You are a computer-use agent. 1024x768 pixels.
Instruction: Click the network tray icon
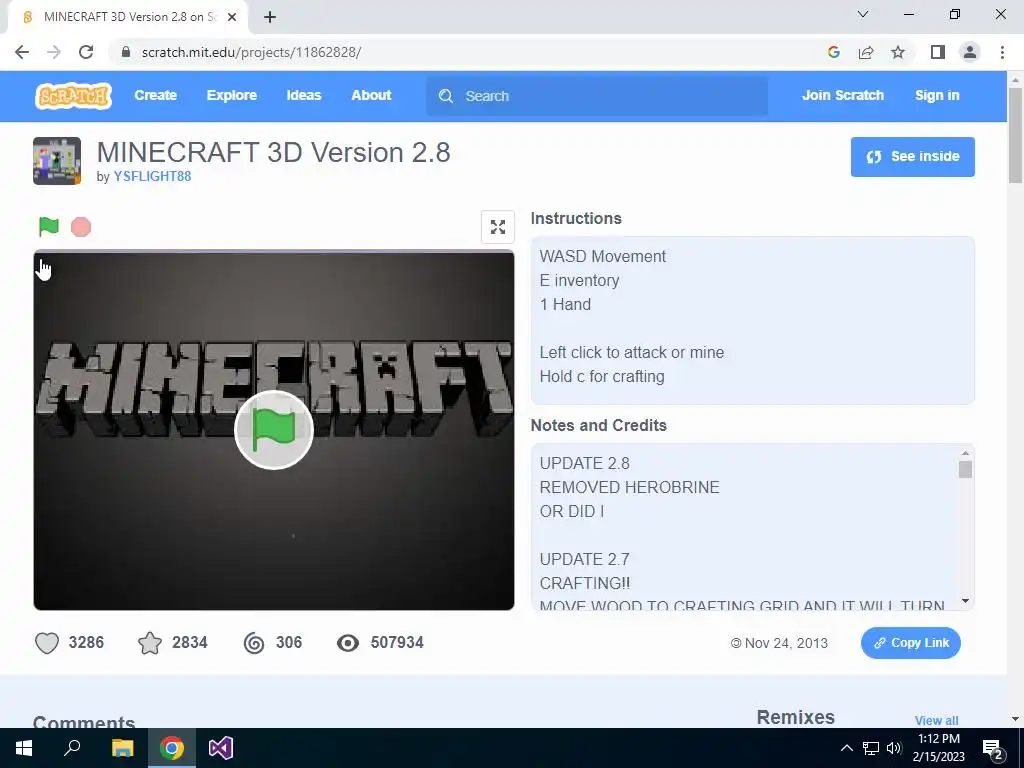click(x=871, y=748)
